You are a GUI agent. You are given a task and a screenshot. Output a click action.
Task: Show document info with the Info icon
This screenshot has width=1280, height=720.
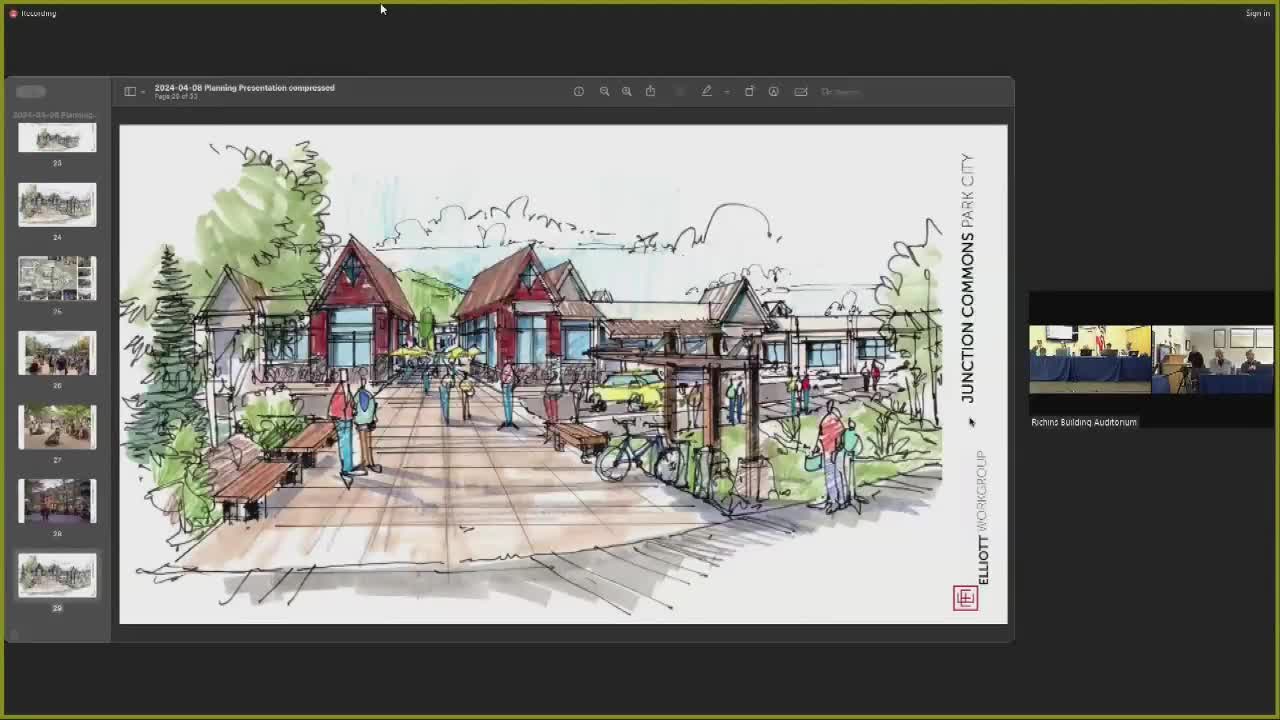coord(579,91)
